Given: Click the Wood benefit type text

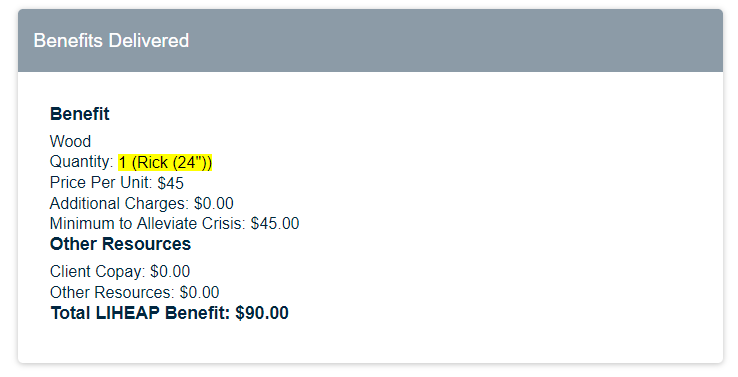Looking at the screenshot, I should coord(70,141).
